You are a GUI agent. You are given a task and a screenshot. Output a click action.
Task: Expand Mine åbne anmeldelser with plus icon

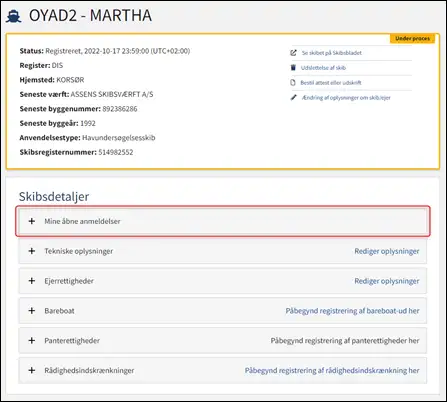tap(32, 221)
